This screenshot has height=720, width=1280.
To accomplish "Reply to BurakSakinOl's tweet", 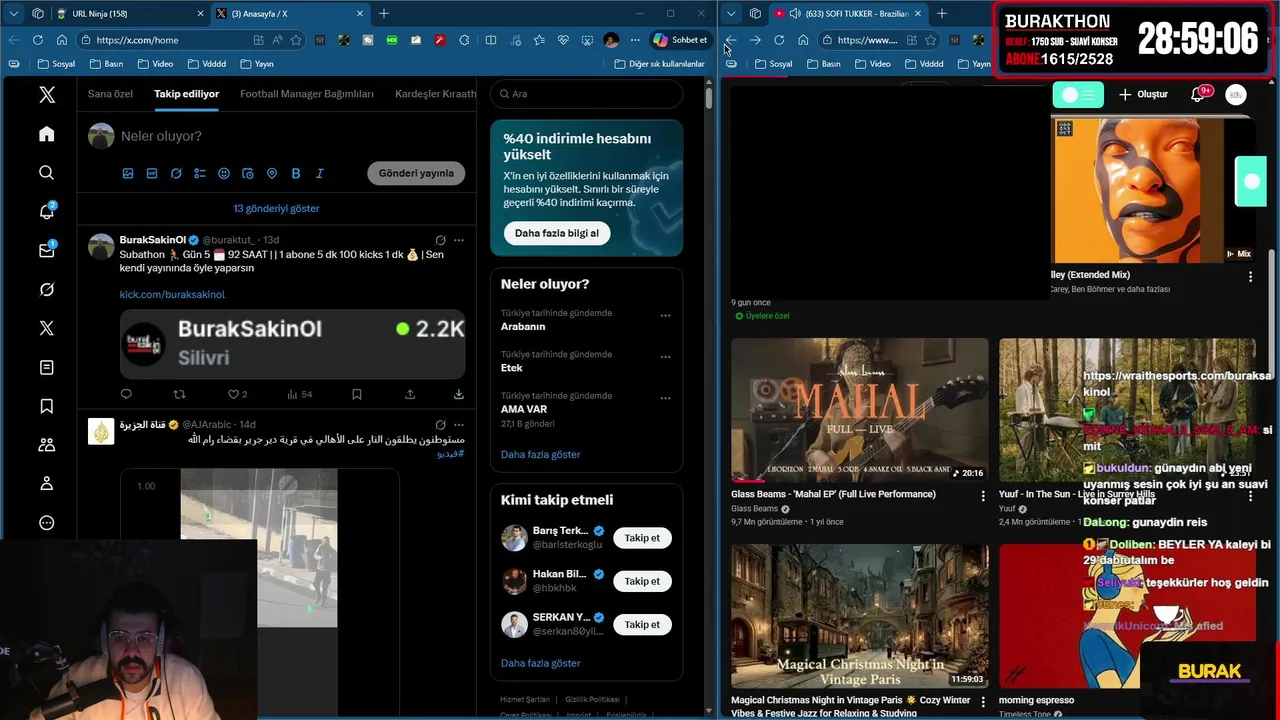I will [x=126, y=395].
